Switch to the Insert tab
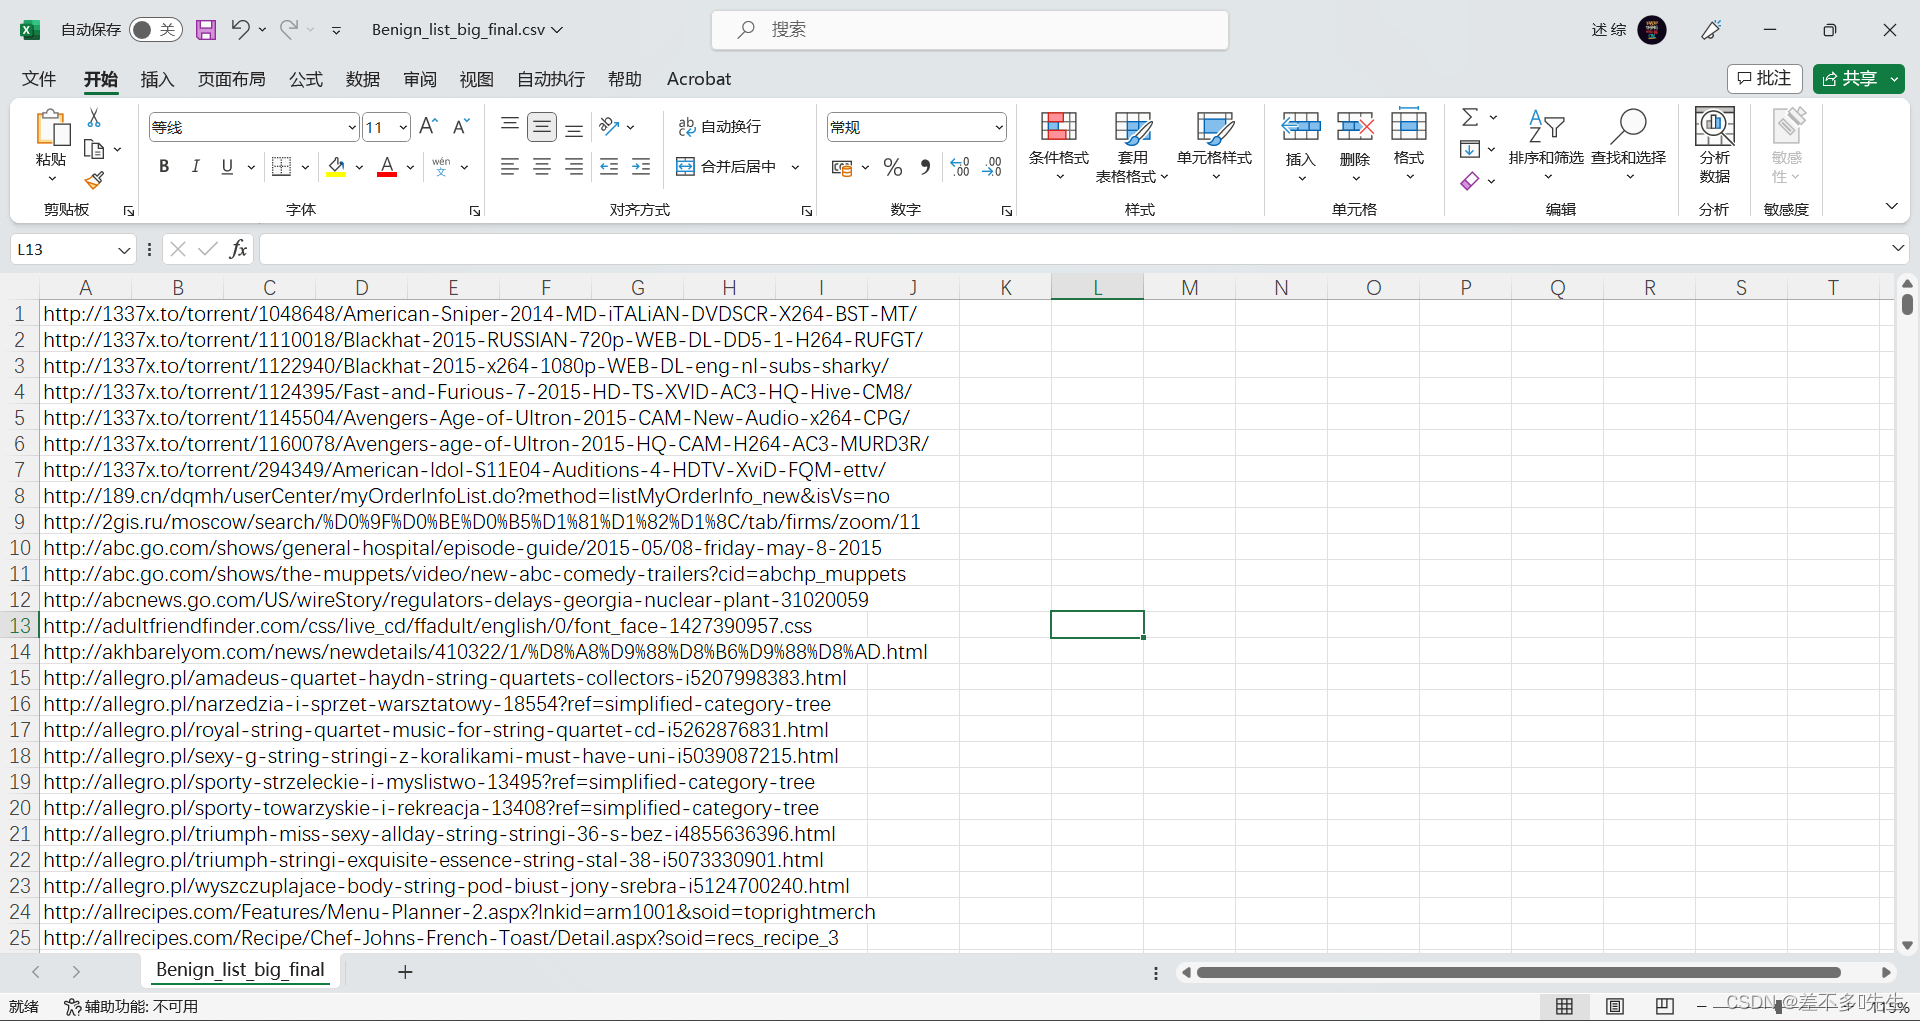The height and width of the screenshot is (1021, 1920). pos(157,79)
